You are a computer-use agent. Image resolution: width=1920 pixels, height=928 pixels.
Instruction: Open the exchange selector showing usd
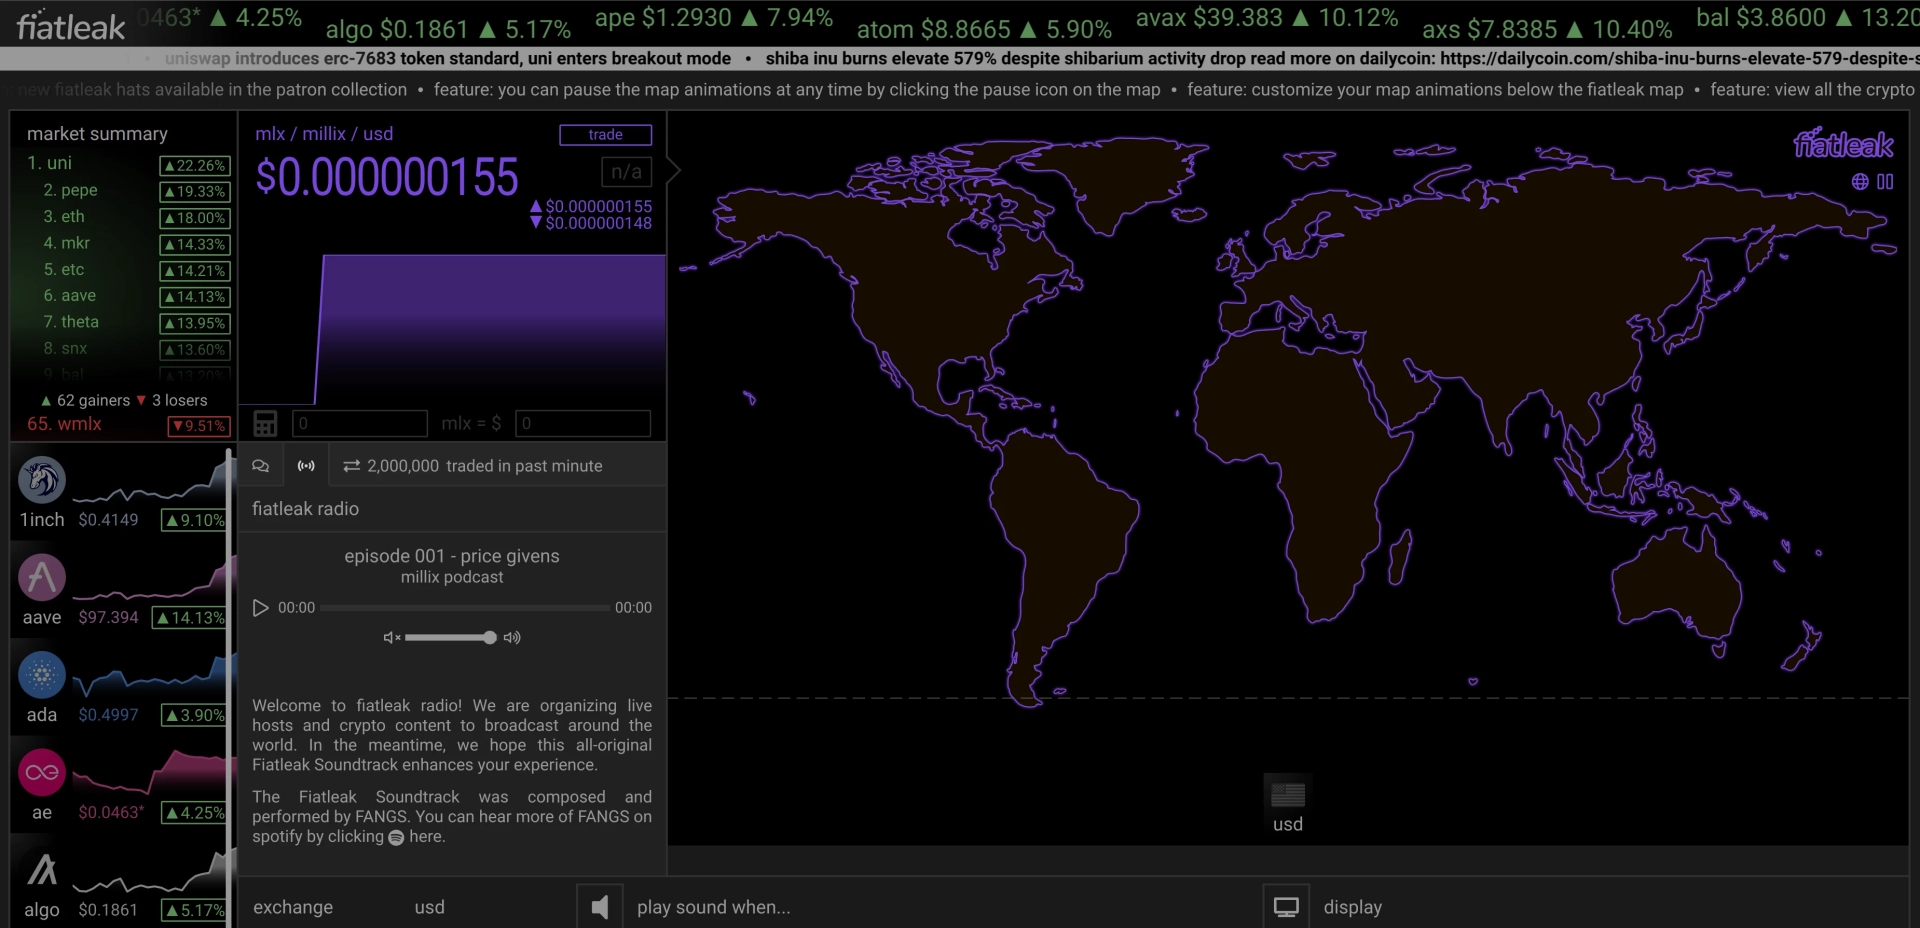point(430,907)
